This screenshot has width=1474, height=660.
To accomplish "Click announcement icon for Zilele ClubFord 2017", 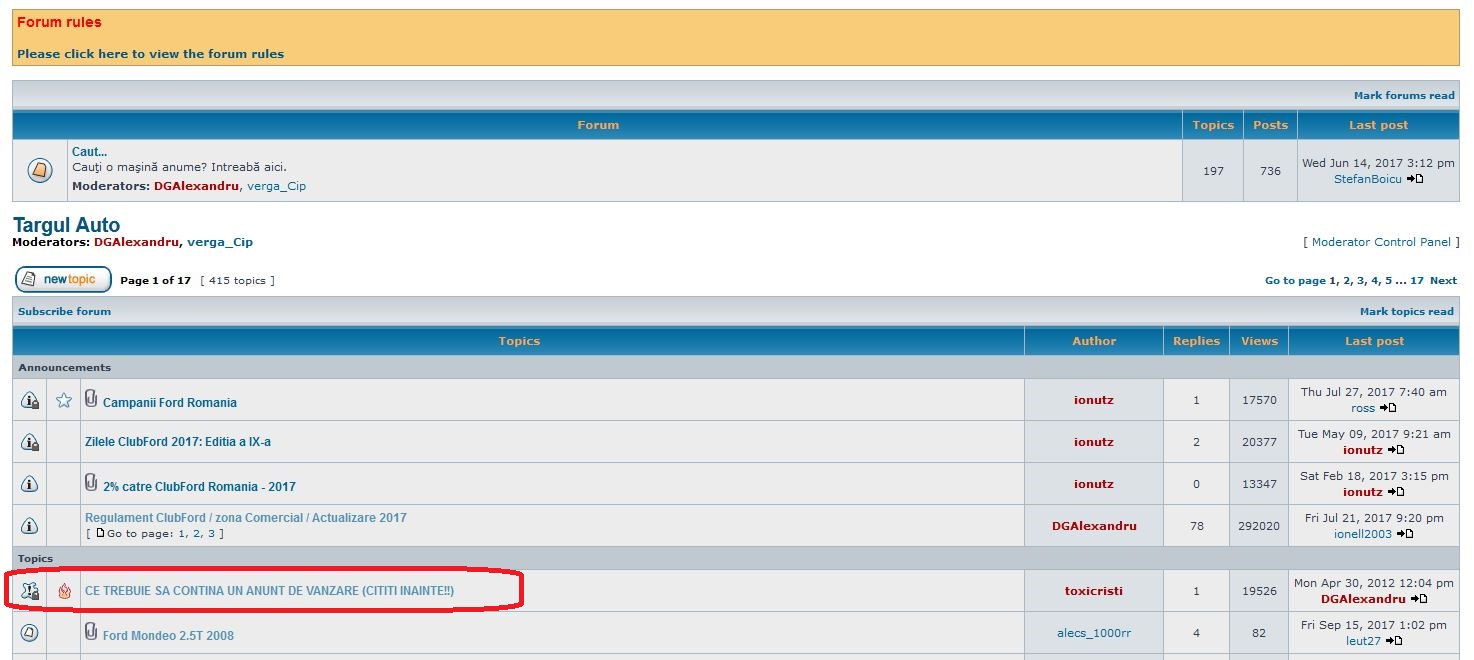I will 30,442.
